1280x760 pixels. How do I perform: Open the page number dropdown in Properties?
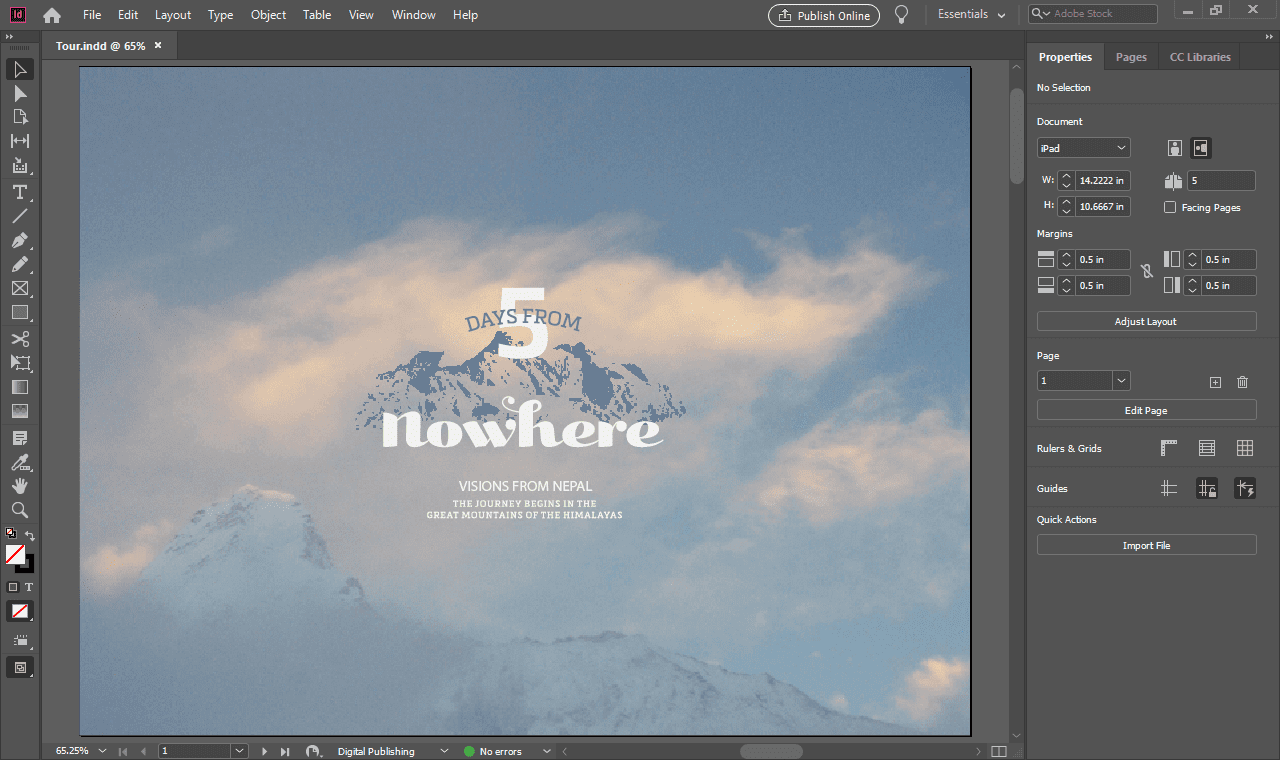click(x=1121, y=381)
